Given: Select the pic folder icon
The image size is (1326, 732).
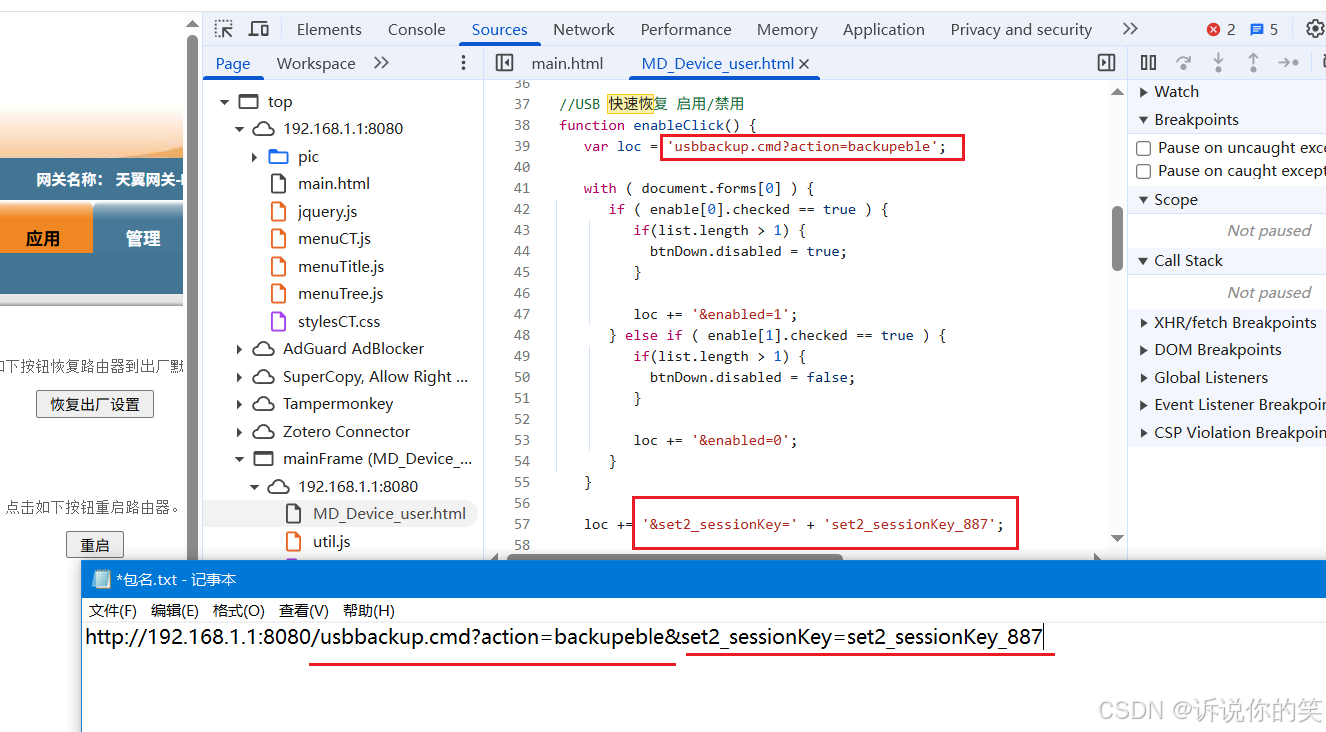Looking at the screenshot, I should (279, 156).
